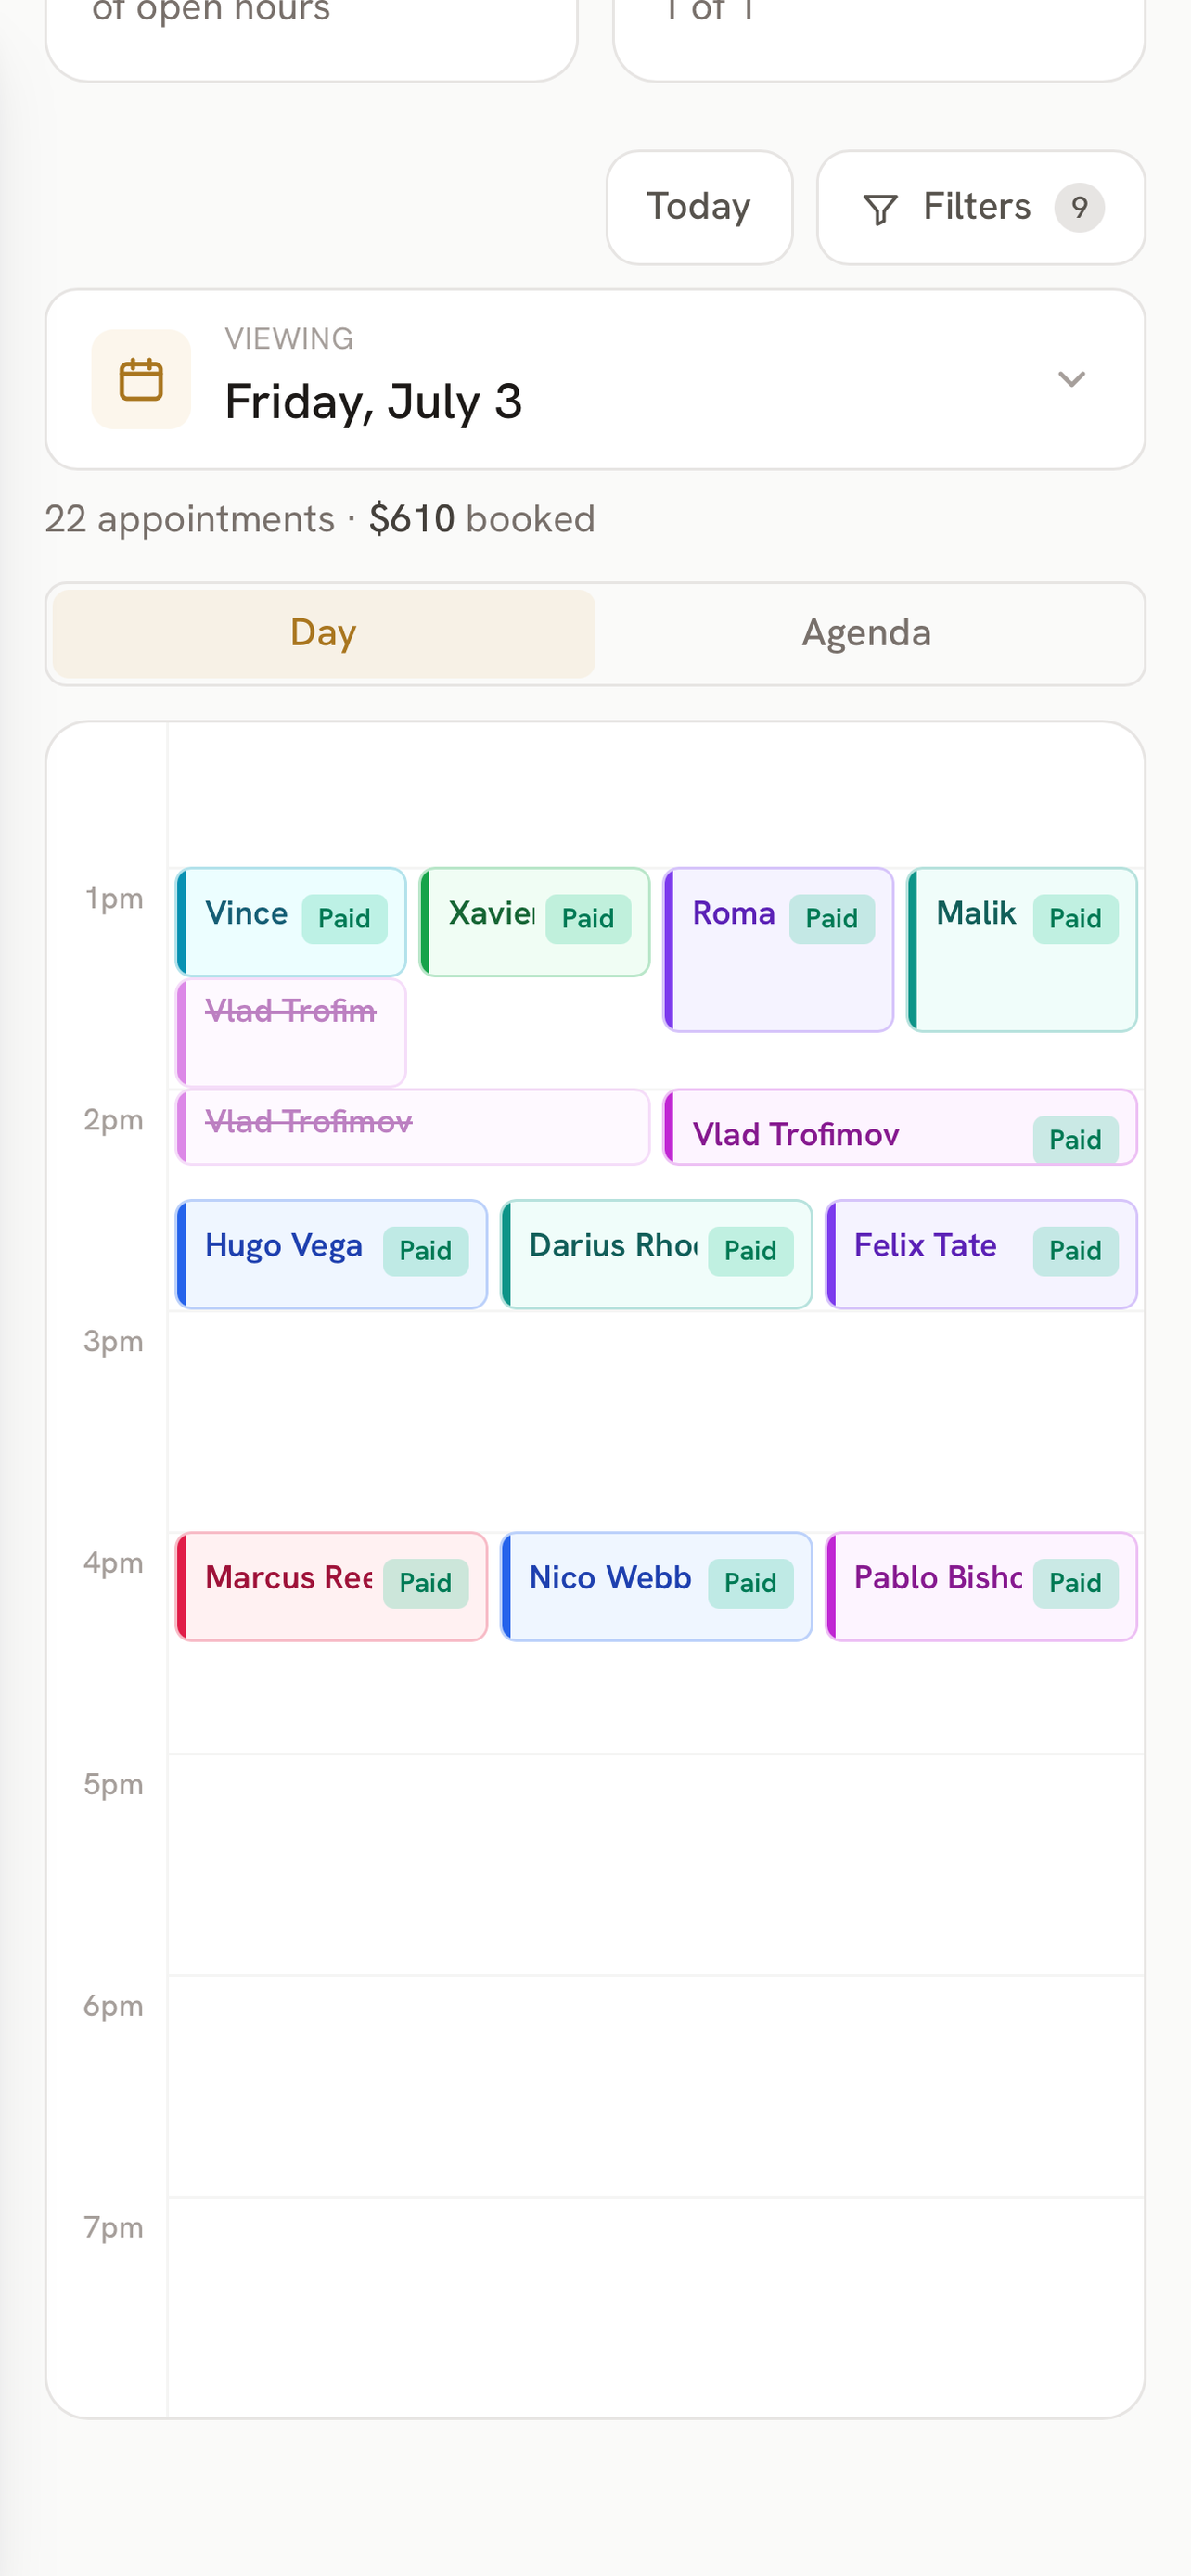This screenshot has width=1191, height=2576.
Task: Open Felix Tate's appointment
Action: point(981,1253)
